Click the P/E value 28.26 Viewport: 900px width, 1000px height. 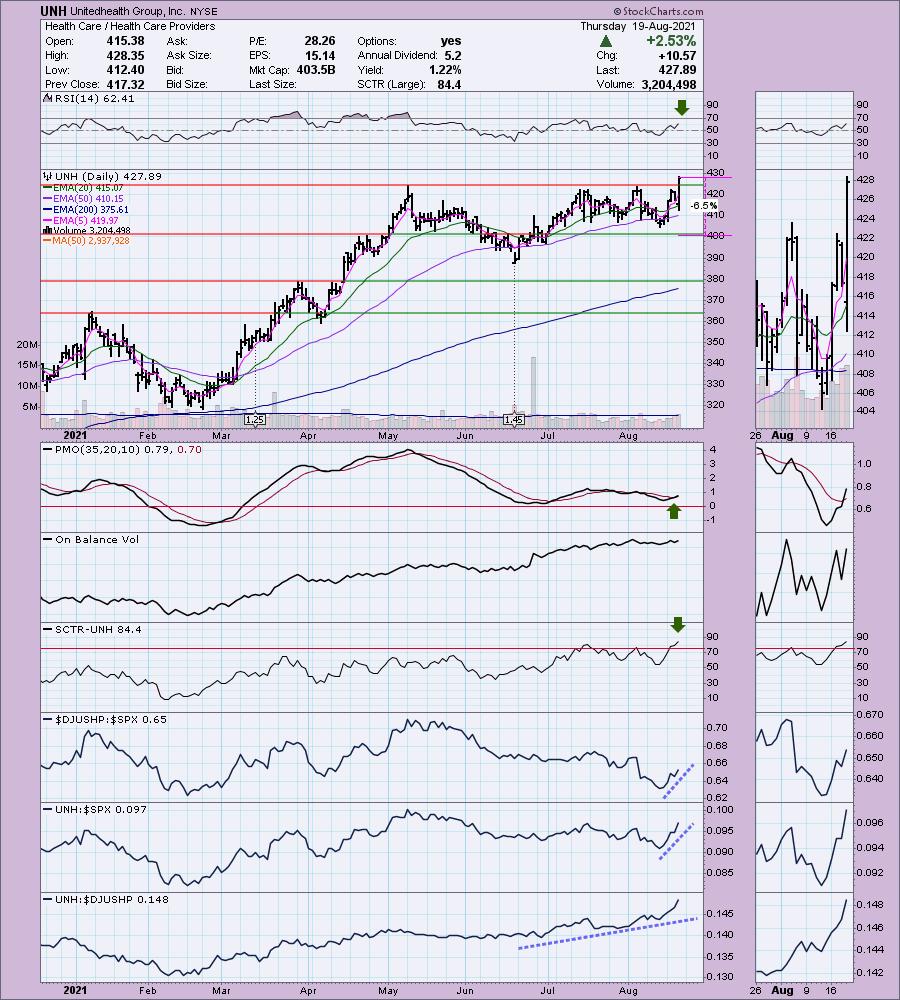click(x=320, y=41)
